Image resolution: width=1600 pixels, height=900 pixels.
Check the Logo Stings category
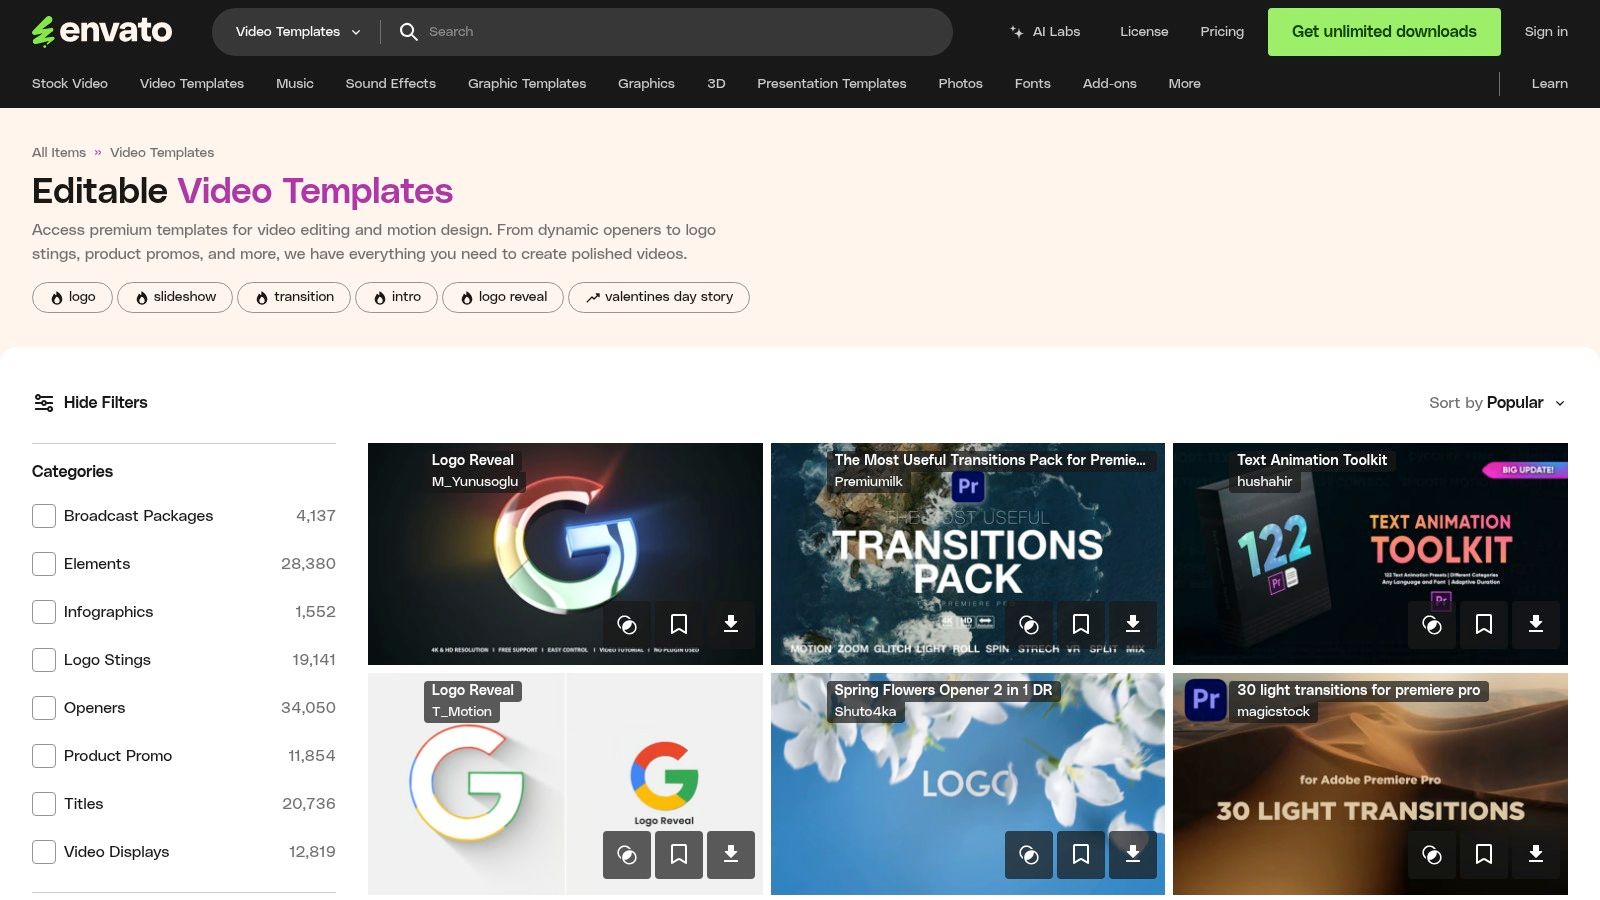click(44, 660)
